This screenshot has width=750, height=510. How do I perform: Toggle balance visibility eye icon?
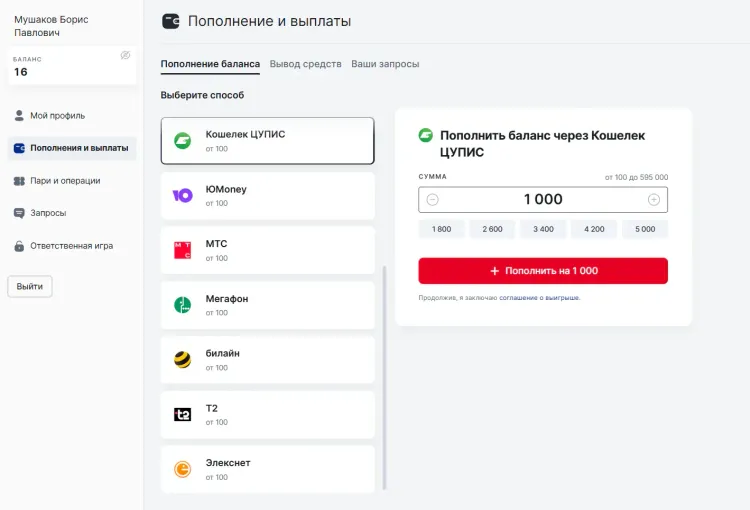[125, 55]
